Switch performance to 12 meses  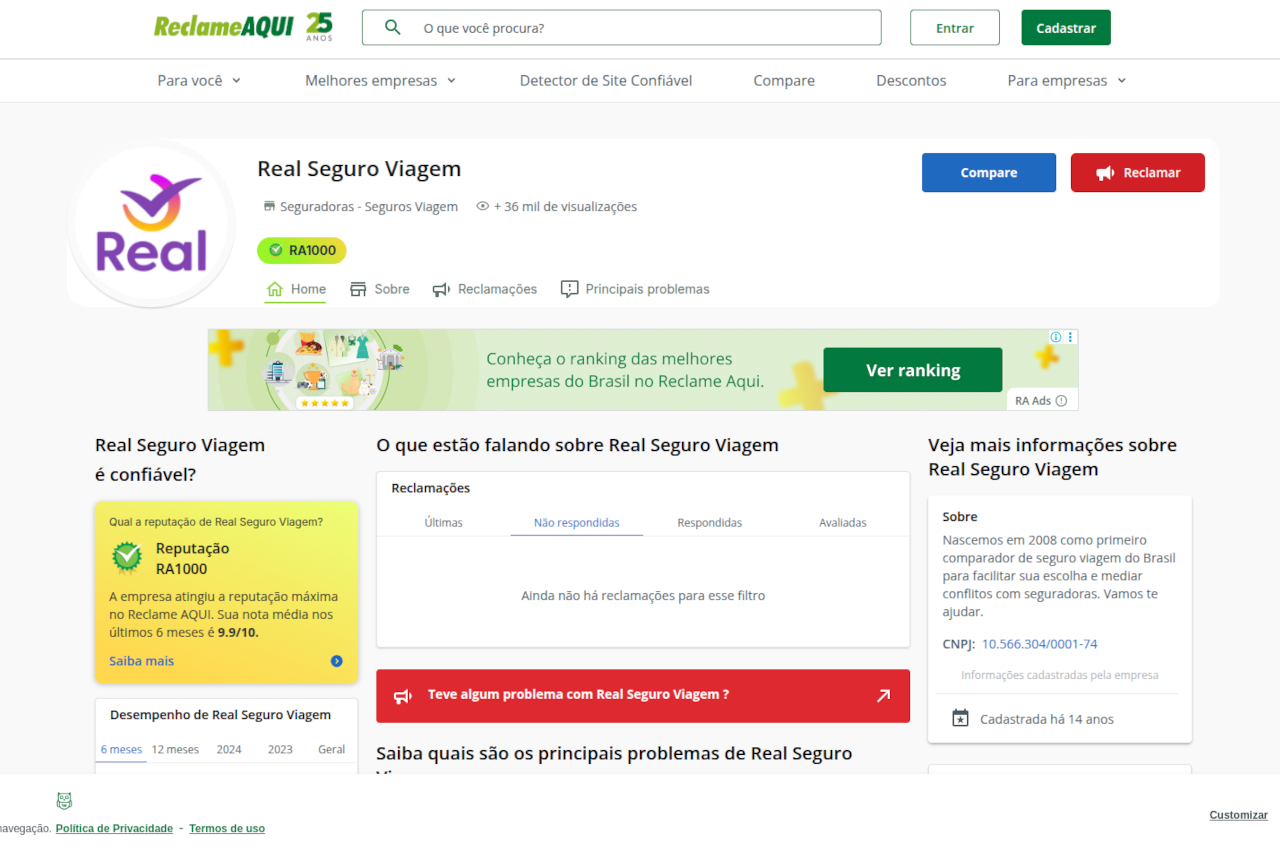click(x=175, y=749)
